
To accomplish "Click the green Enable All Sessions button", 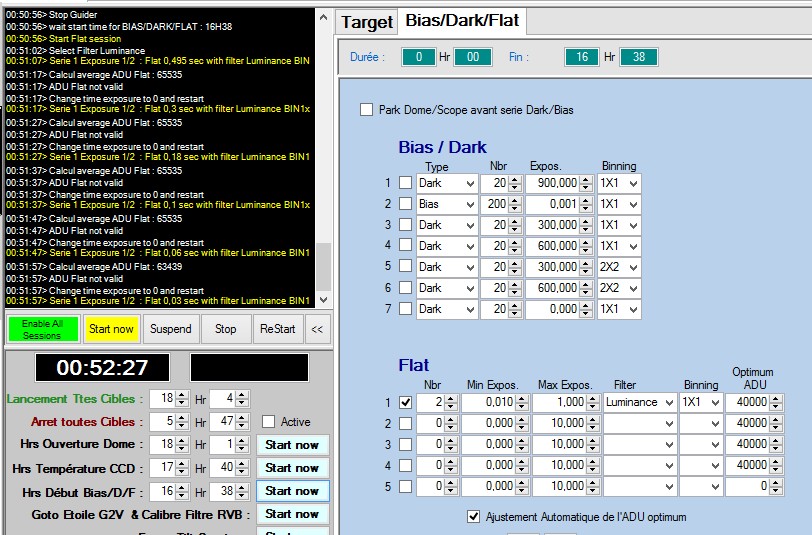I will tap(43, 329).
